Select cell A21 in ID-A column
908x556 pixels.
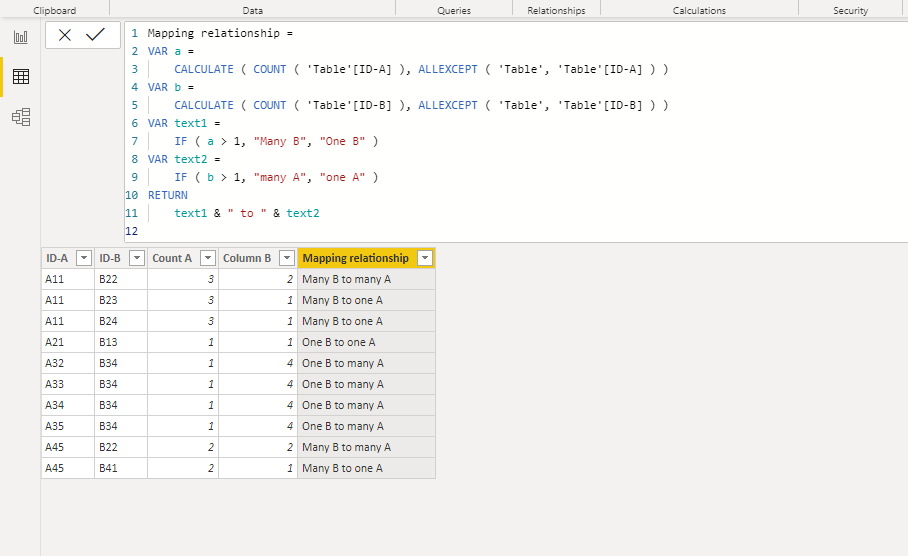pyautogui.click(x=68, y=342)
